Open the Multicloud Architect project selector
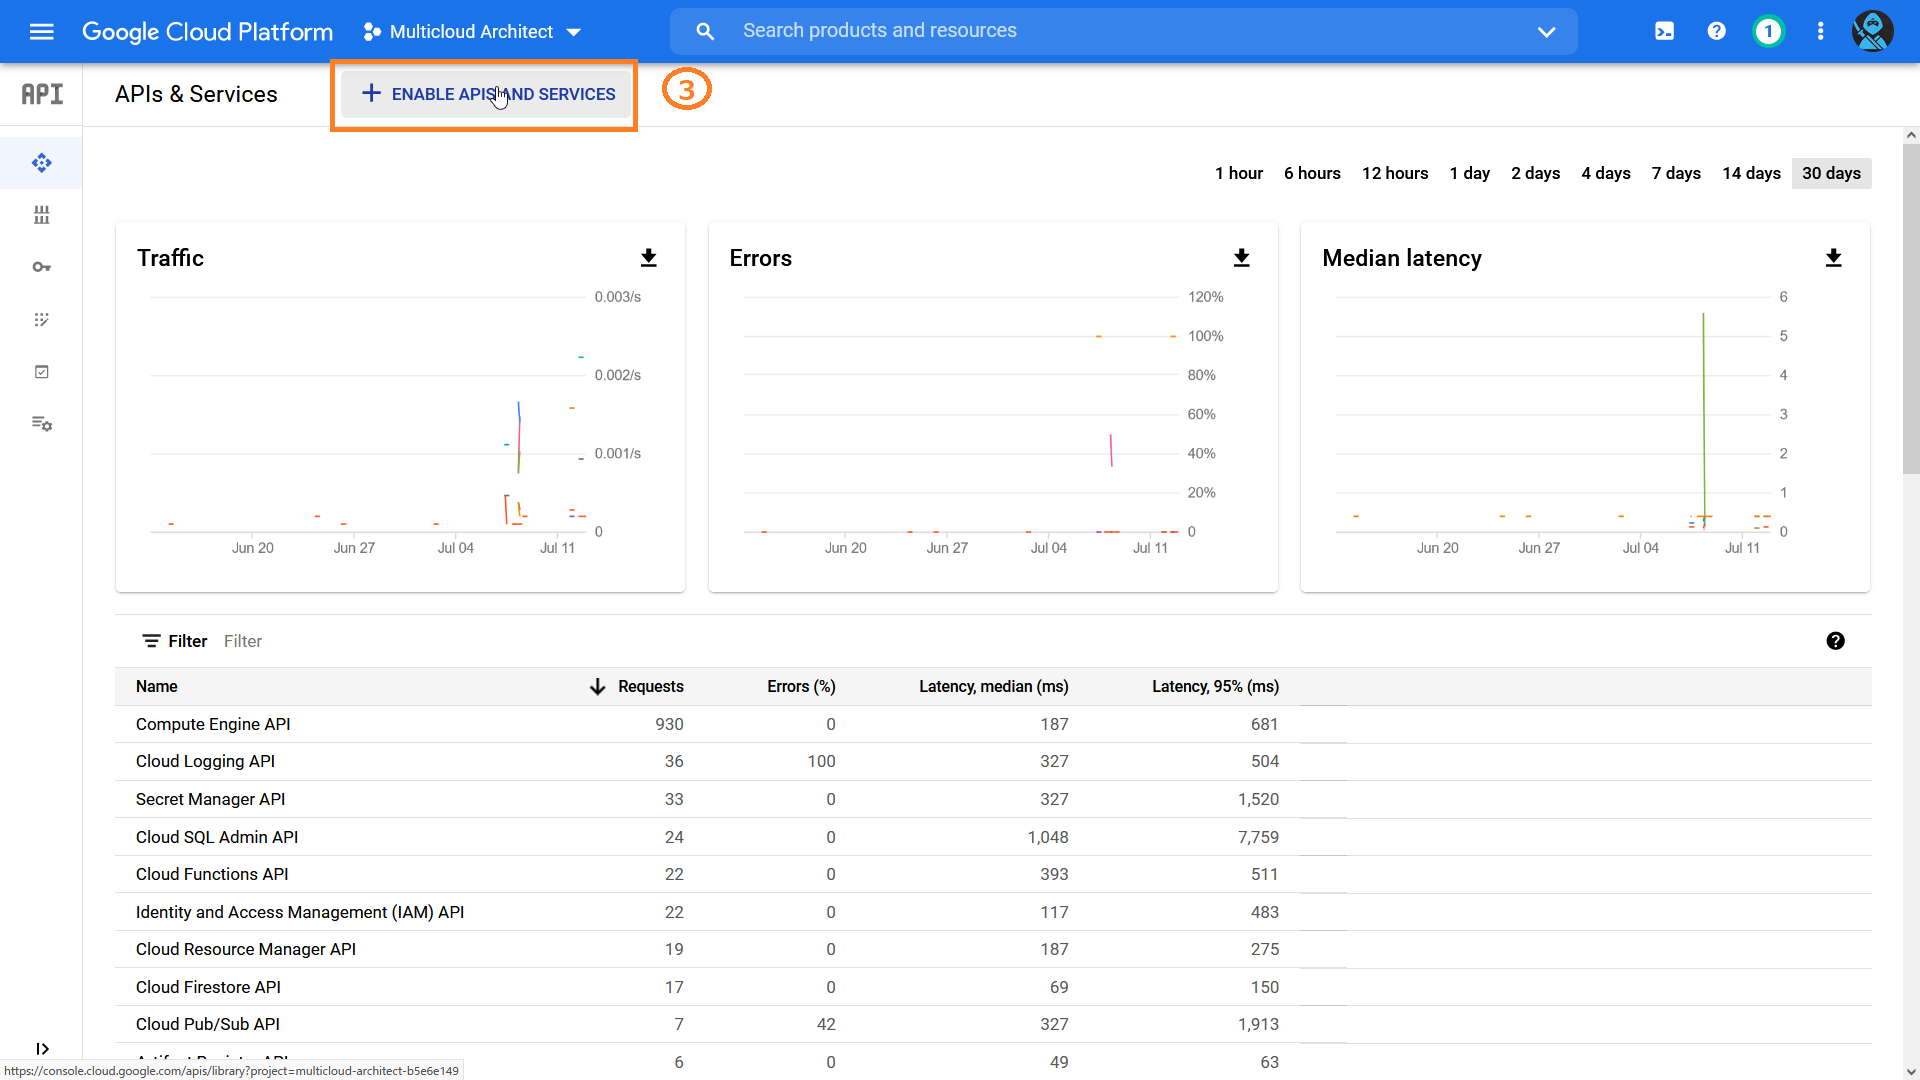The width and height of the screenshot is (1920, 1080). [x=472, y=31]
